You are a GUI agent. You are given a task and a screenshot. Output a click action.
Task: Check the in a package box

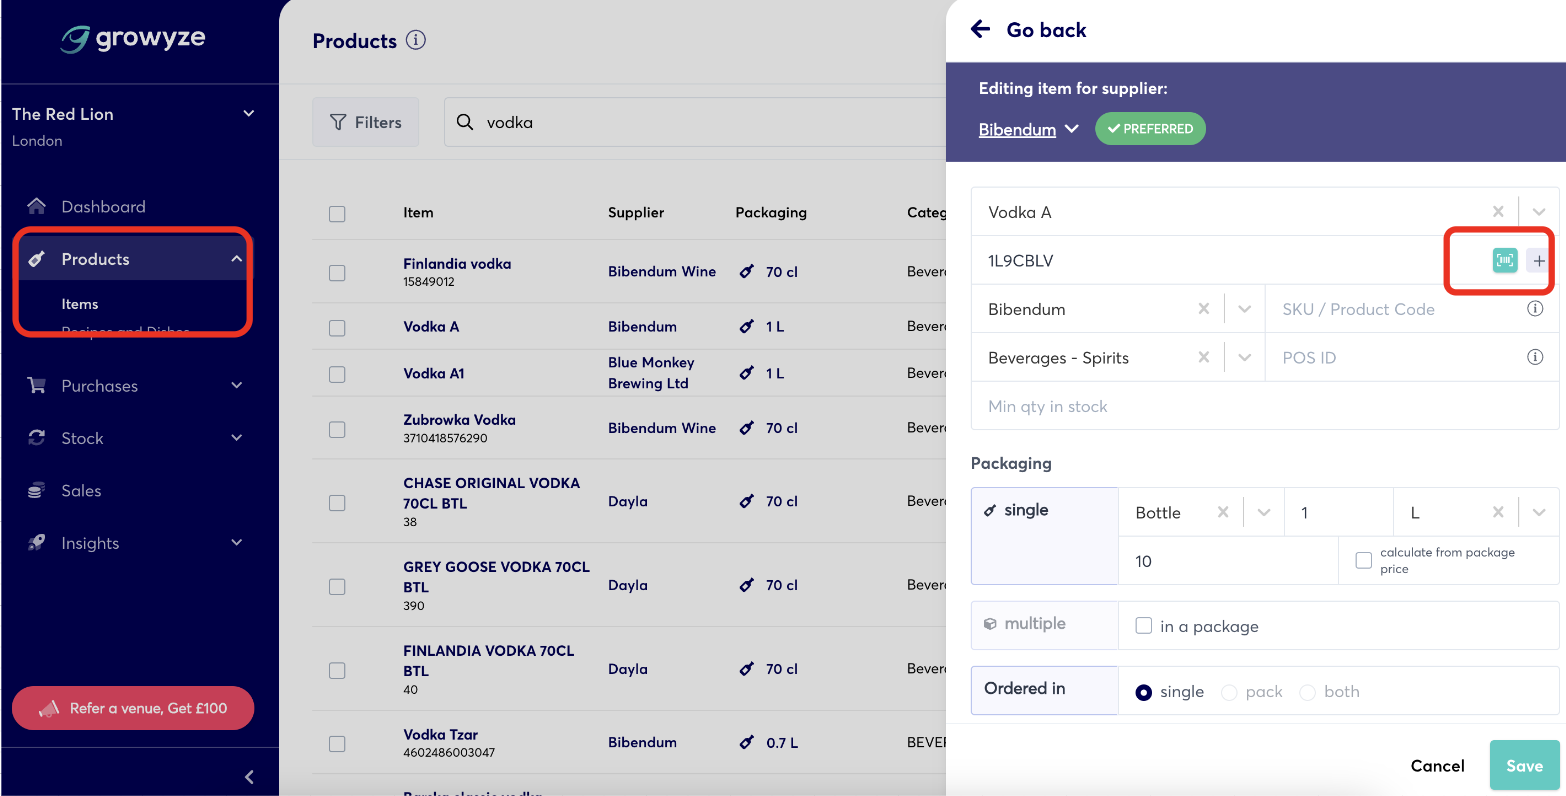coord(1144,626)
